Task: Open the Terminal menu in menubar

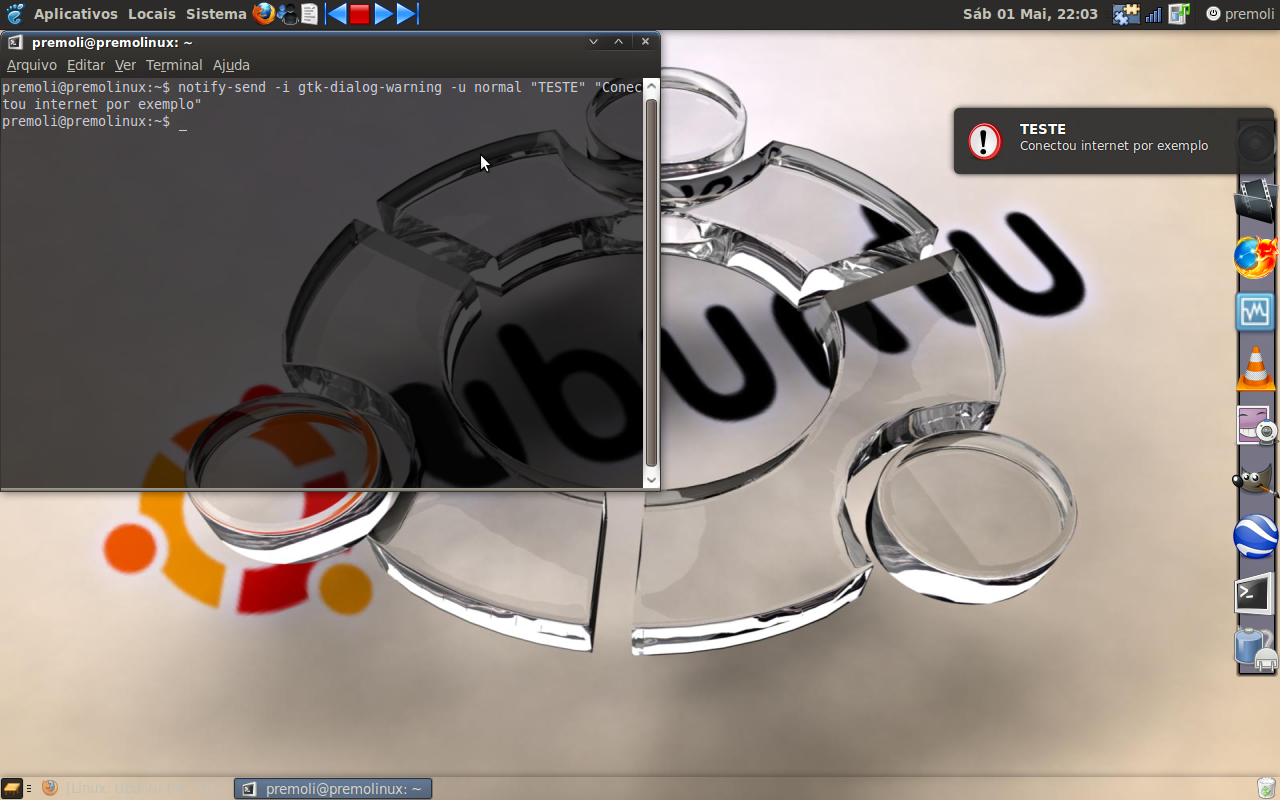Action: [x=174, y=65]
